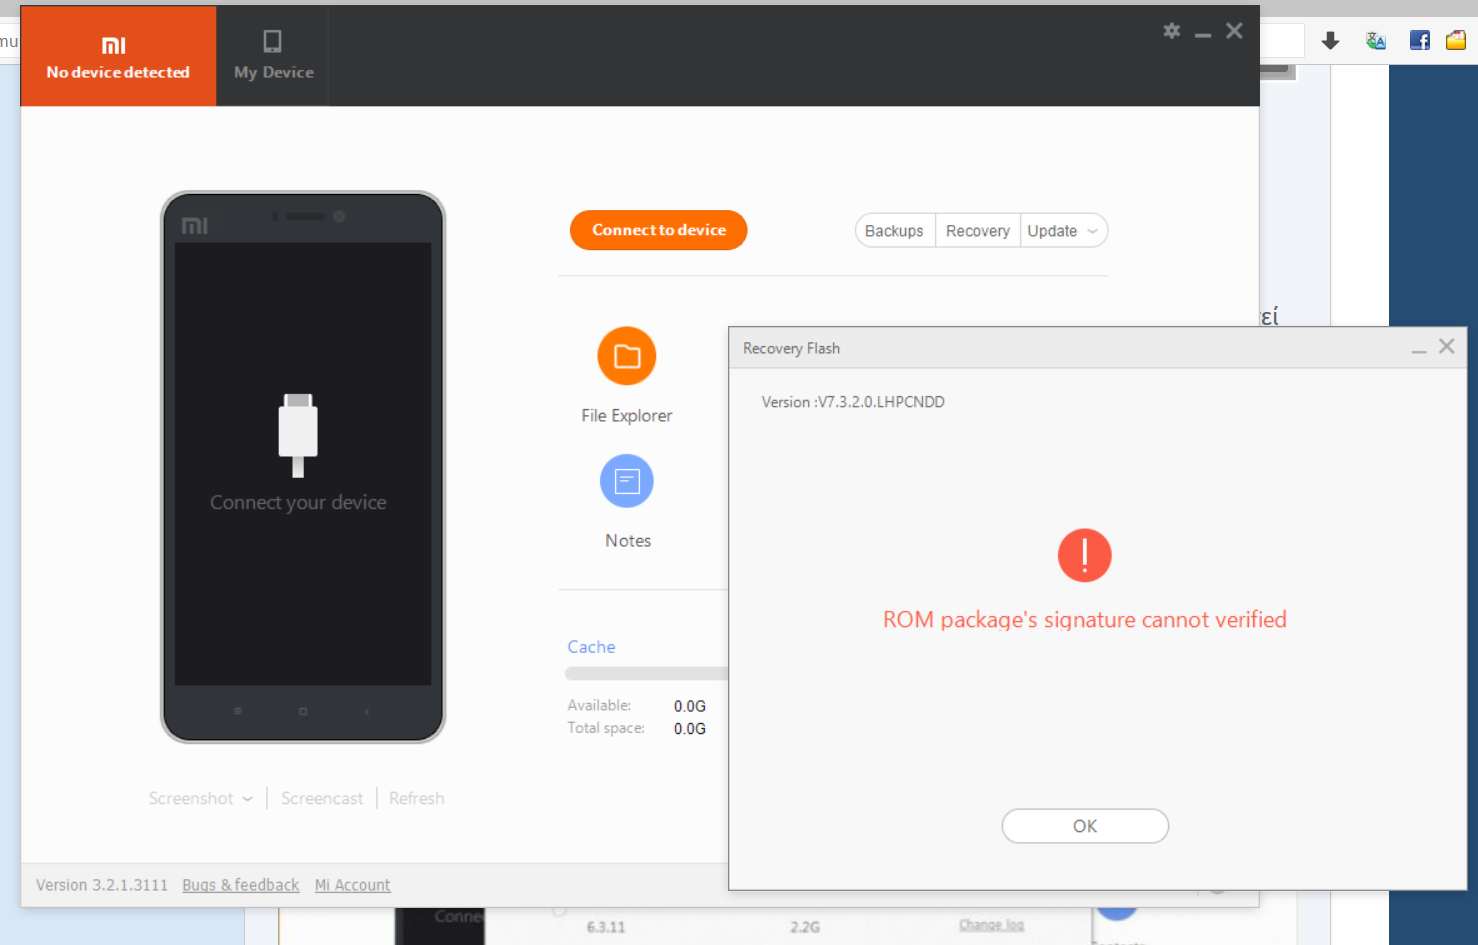Click the Facebook icon in browser toolbar
Image resolution: width=1478 pixels, height=945 pixels.
pos(1419,41)
